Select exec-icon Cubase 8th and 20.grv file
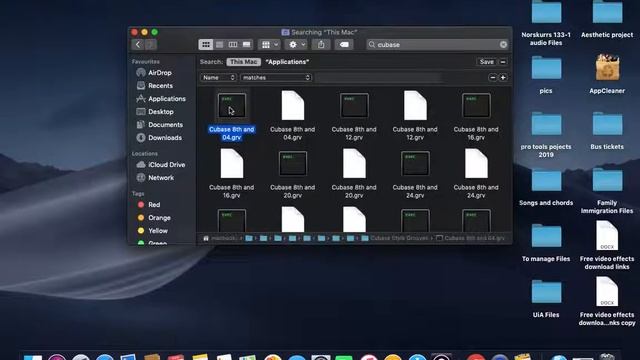Screen dimensions: 640x360 point(293,164)
